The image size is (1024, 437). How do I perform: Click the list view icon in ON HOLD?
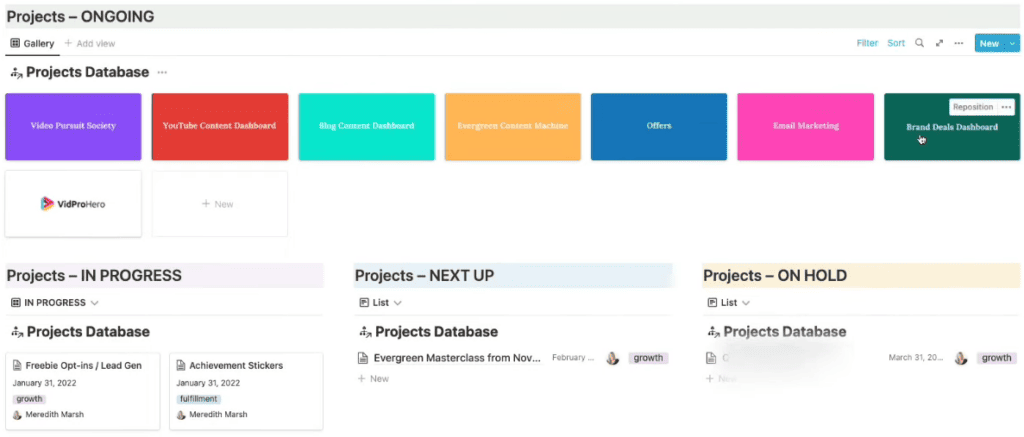[x=712, y=303]
